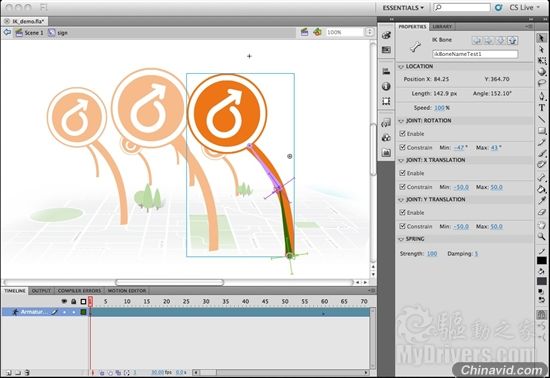Collapse the Spring section
550x378 pixels.
[x=401, y=239]
